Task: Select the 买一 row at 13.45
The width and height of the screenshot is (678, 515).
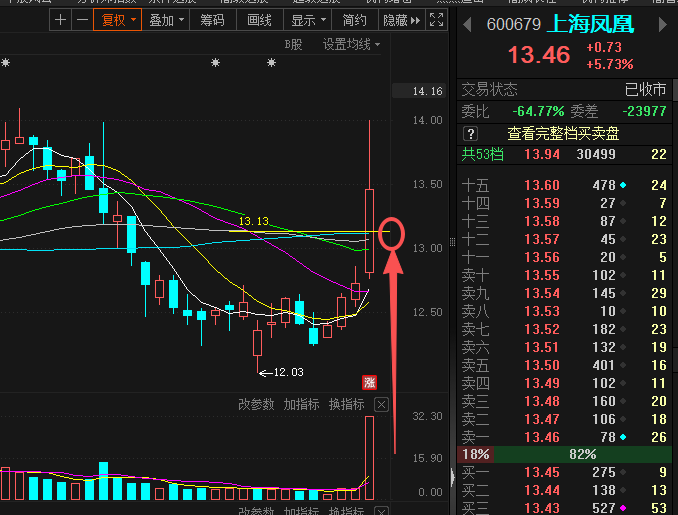Action: pos(564,472)
